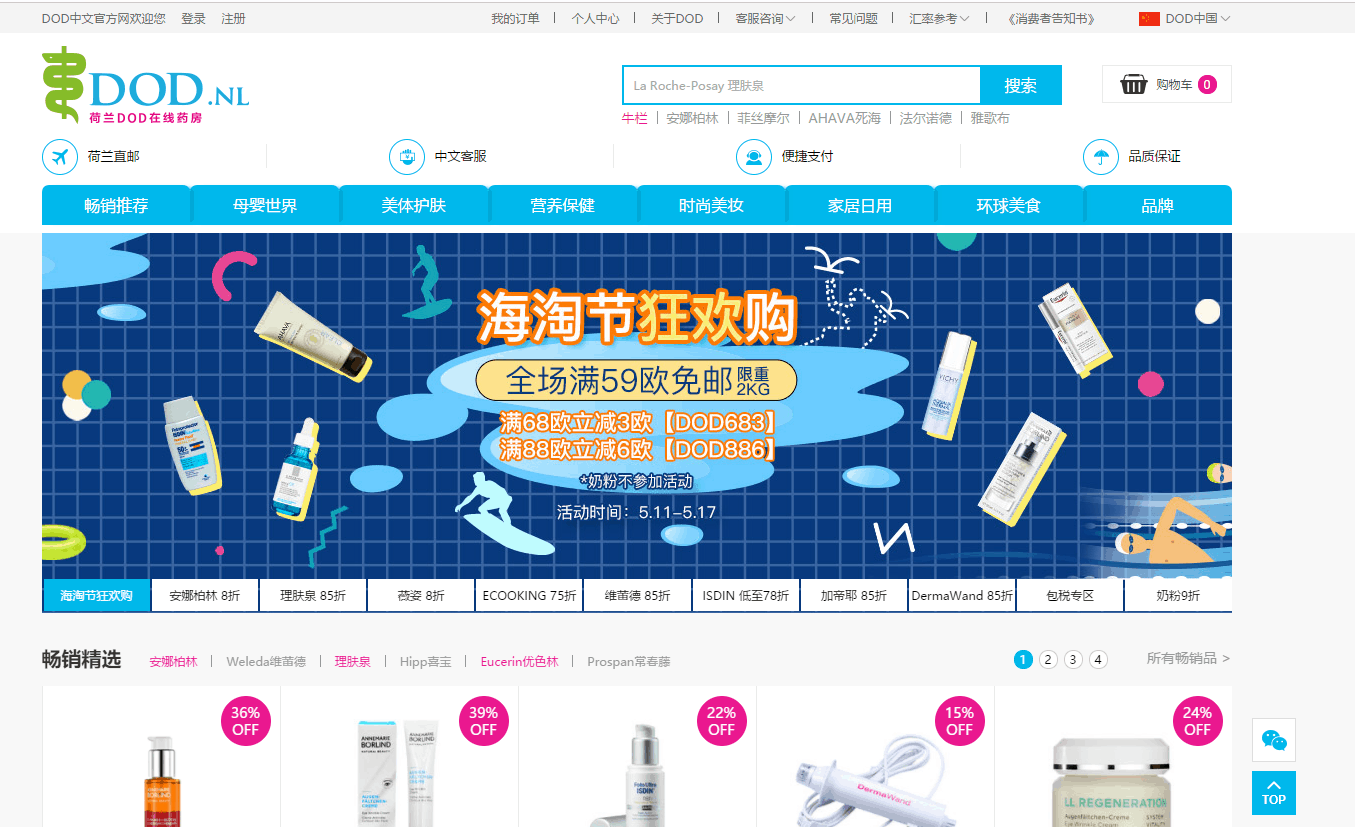Image resolution: width=1355 pixels, height=827 pixels.
Task: Open 常见问题 link
Action: 853,18
